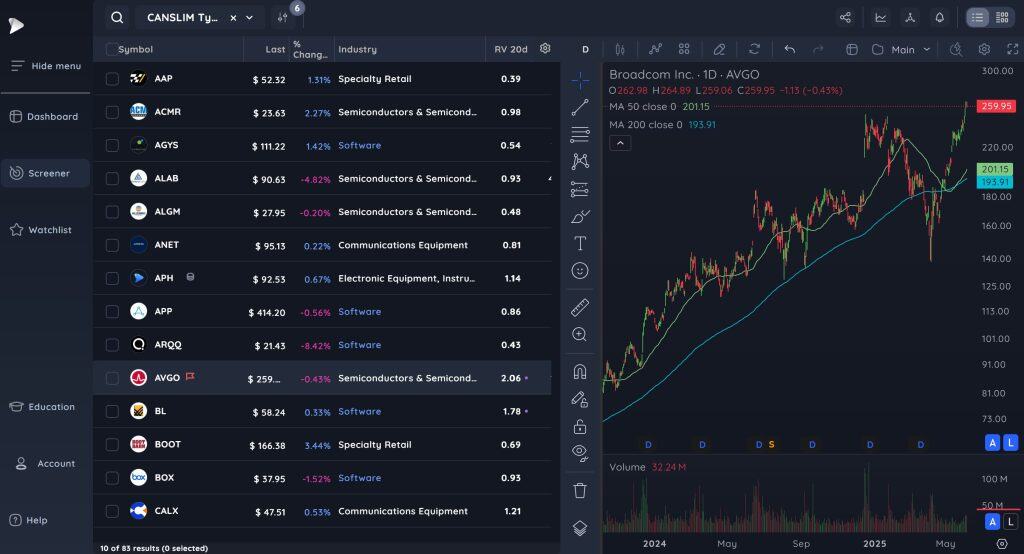Collapse the indicator legend chevron
This screenshot has height=554, width=1024.
(x=620, y=143)
